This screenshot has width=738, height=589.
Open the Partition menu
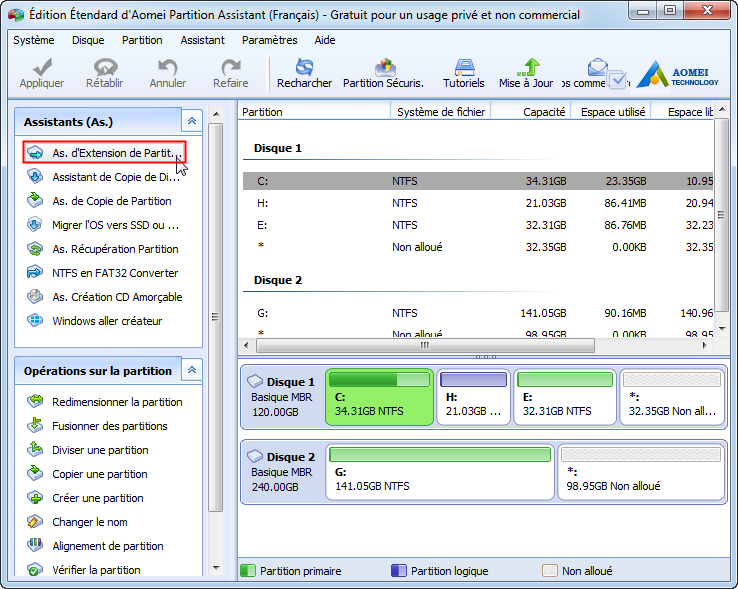(x=142, y=40)
